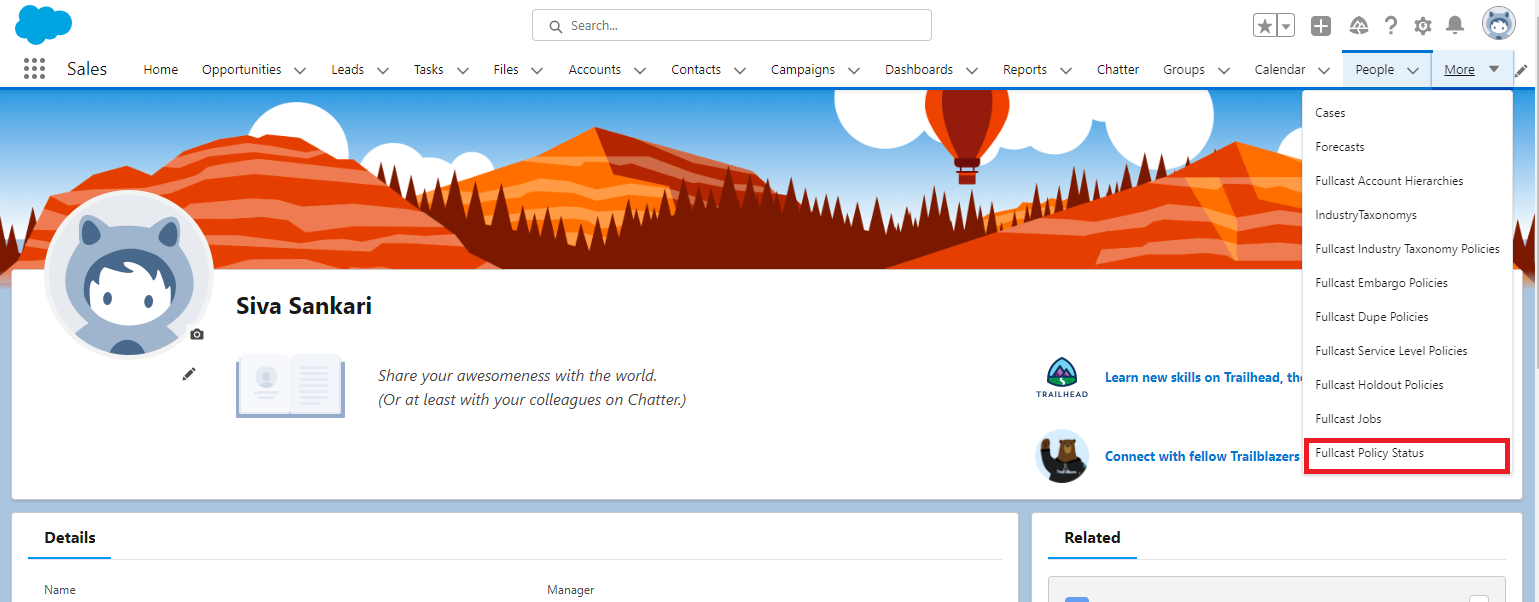Click the Trailhead logo icon

(x=1062, y=377)
